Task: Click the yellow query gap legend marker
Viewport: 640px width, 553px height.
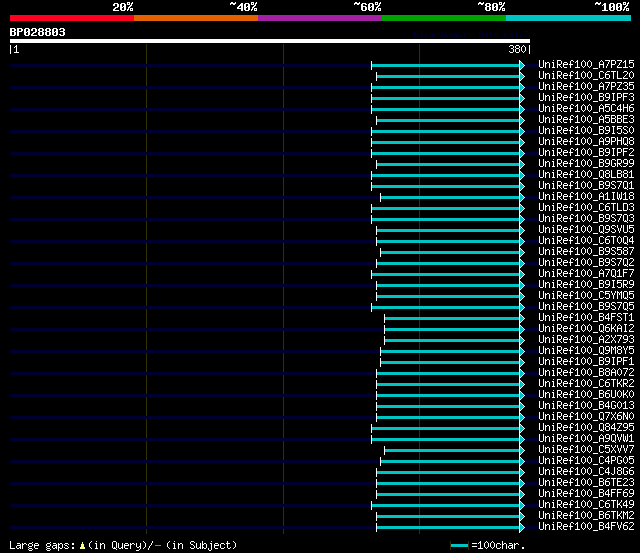Action: (x=82, y=545)
